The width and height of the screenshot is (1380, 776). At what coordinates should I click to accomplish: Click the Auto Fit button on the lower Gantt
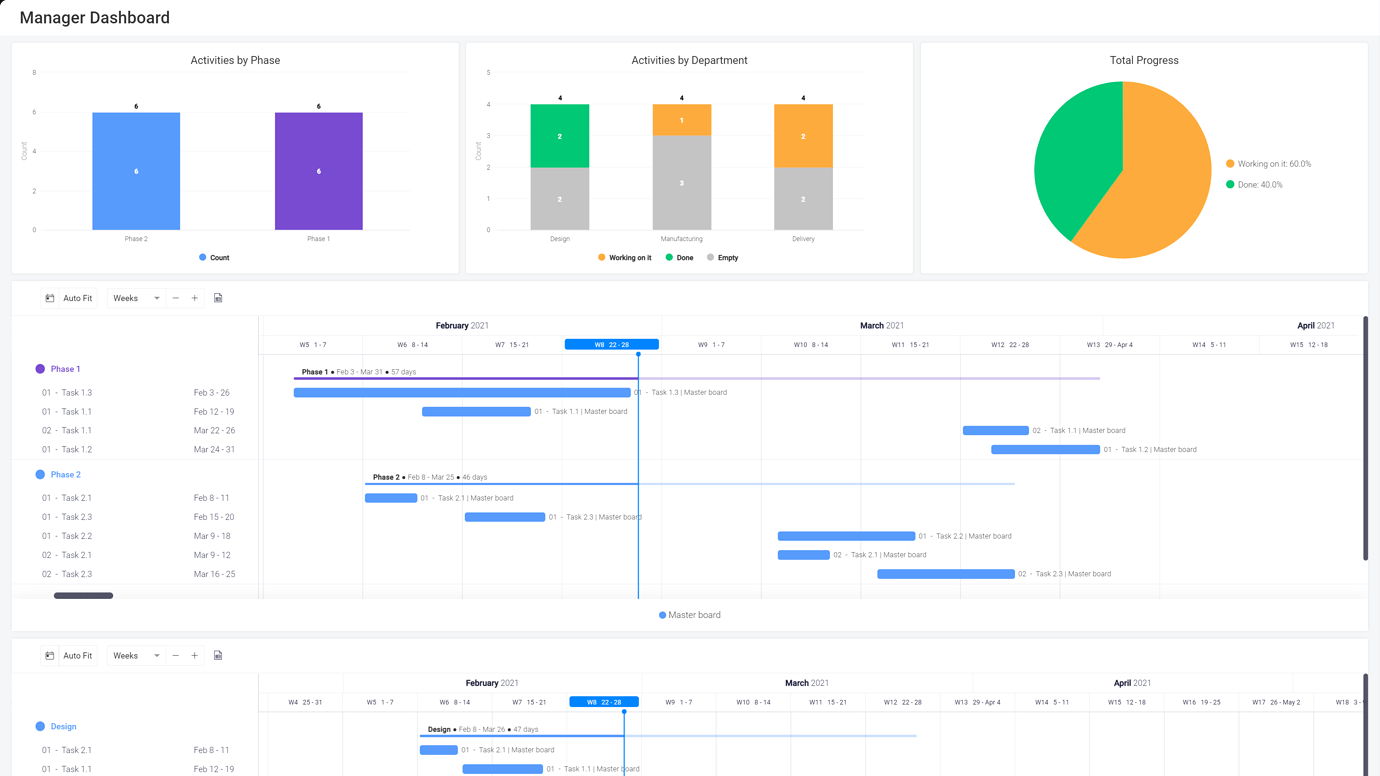77,655
